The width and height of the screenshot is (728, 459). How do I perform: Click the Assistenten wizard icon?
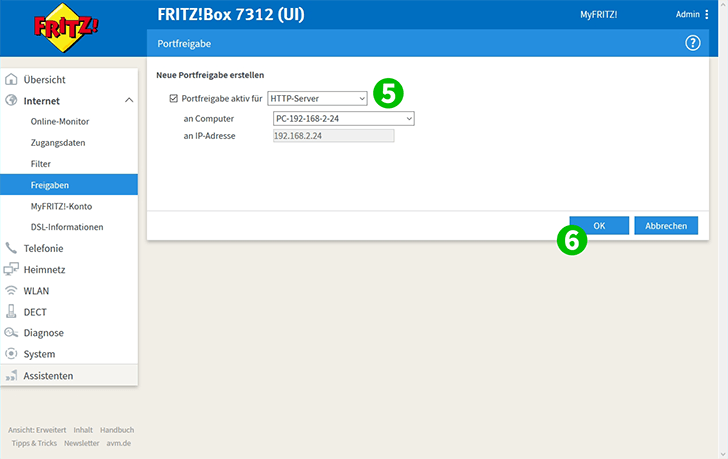(11, 375)
